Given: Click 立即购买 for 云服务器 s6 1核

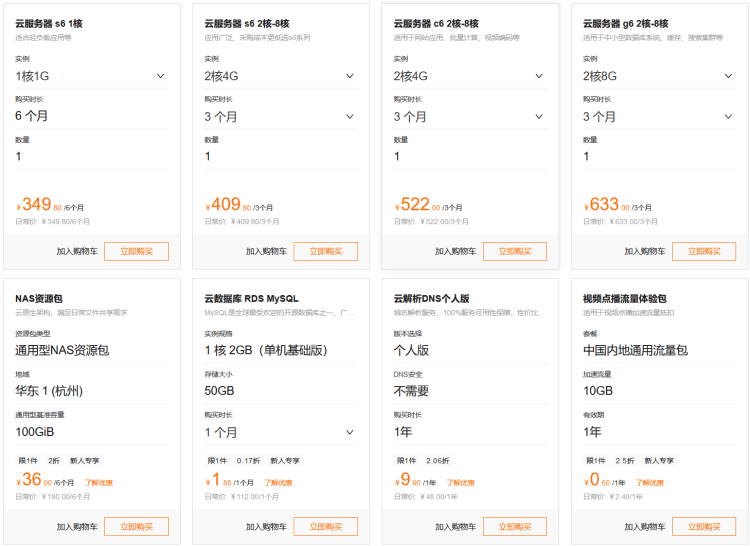Looking at the screenshot, I should pyautogui.click(x=136, y=252).
